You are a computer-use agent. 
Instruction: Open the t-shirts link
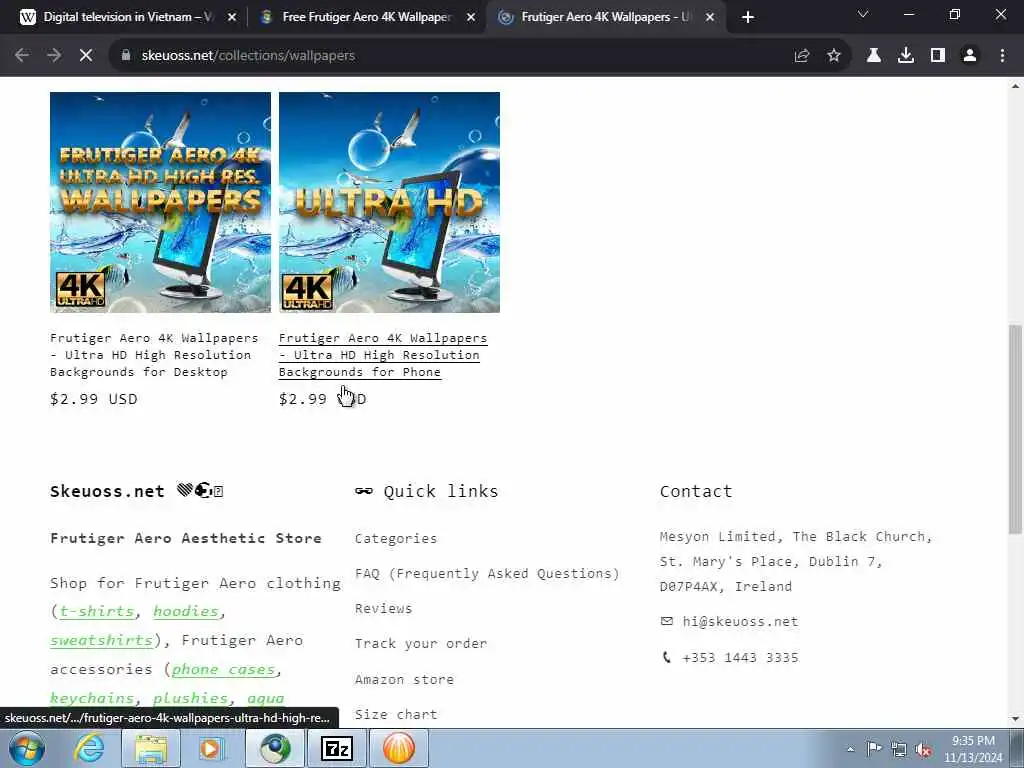(x=97, y=611)
